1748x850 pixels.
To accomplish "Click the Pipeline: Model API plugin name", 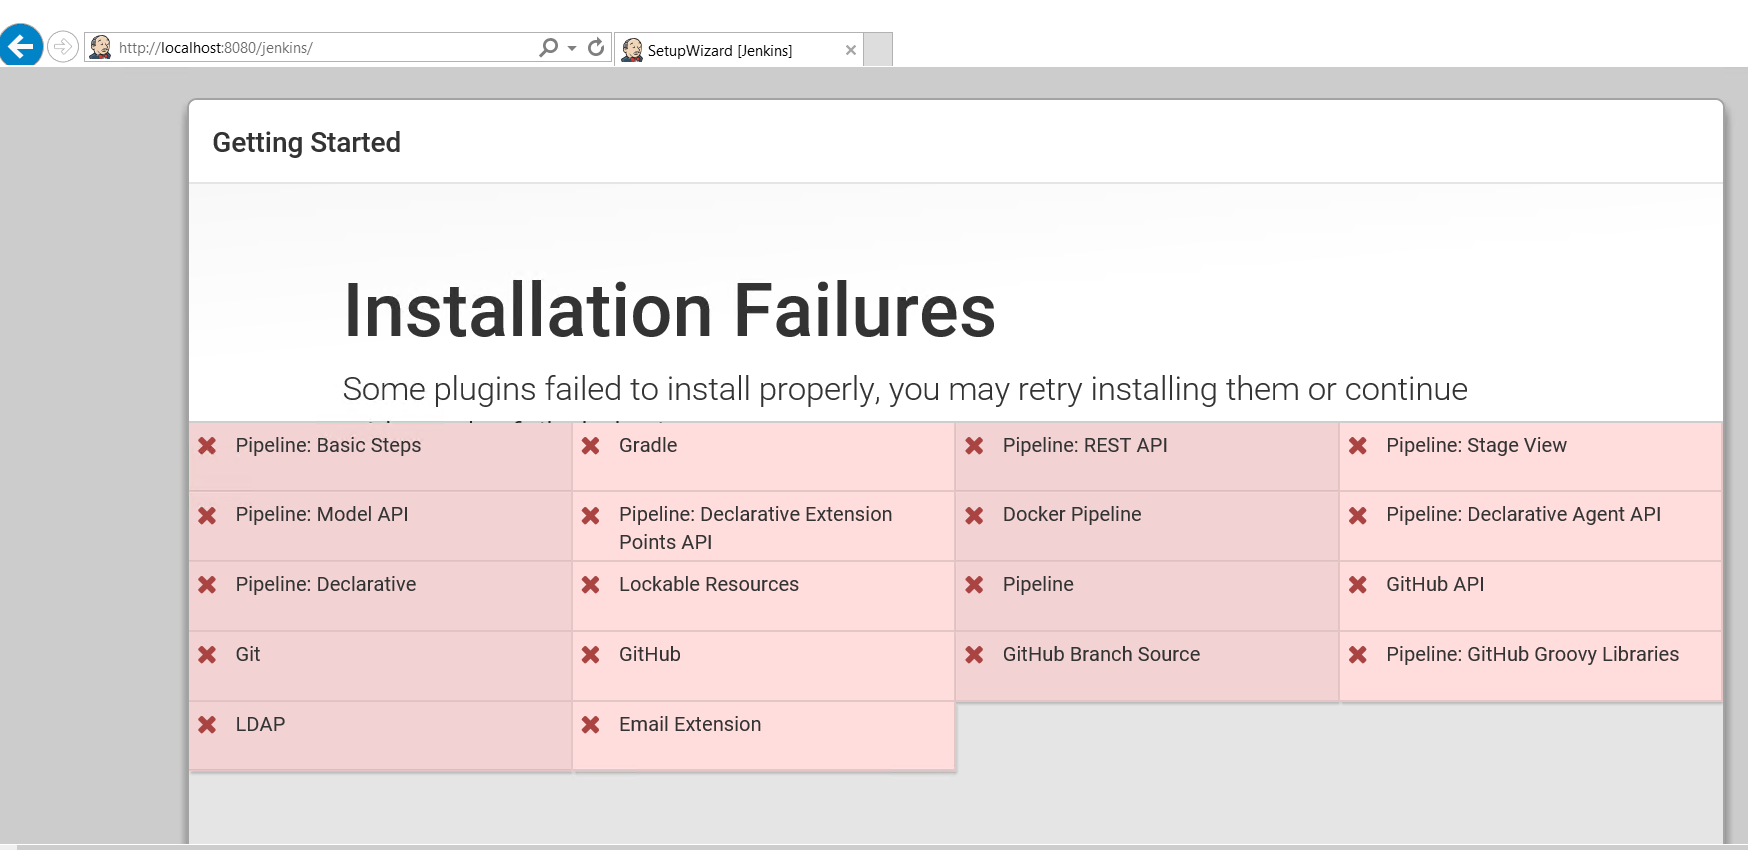I will click(322, 514).
